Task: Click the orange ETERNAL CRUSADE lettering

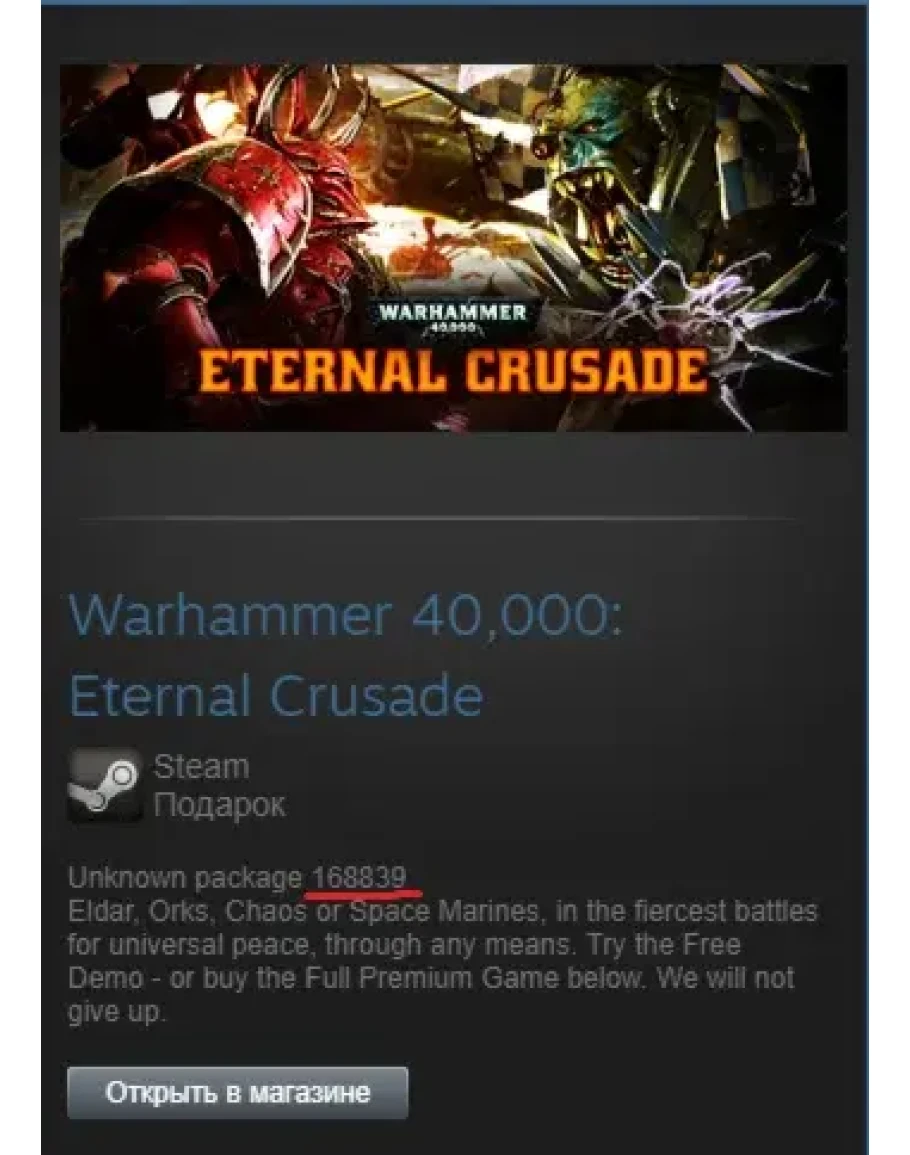Action: (453, 370)
